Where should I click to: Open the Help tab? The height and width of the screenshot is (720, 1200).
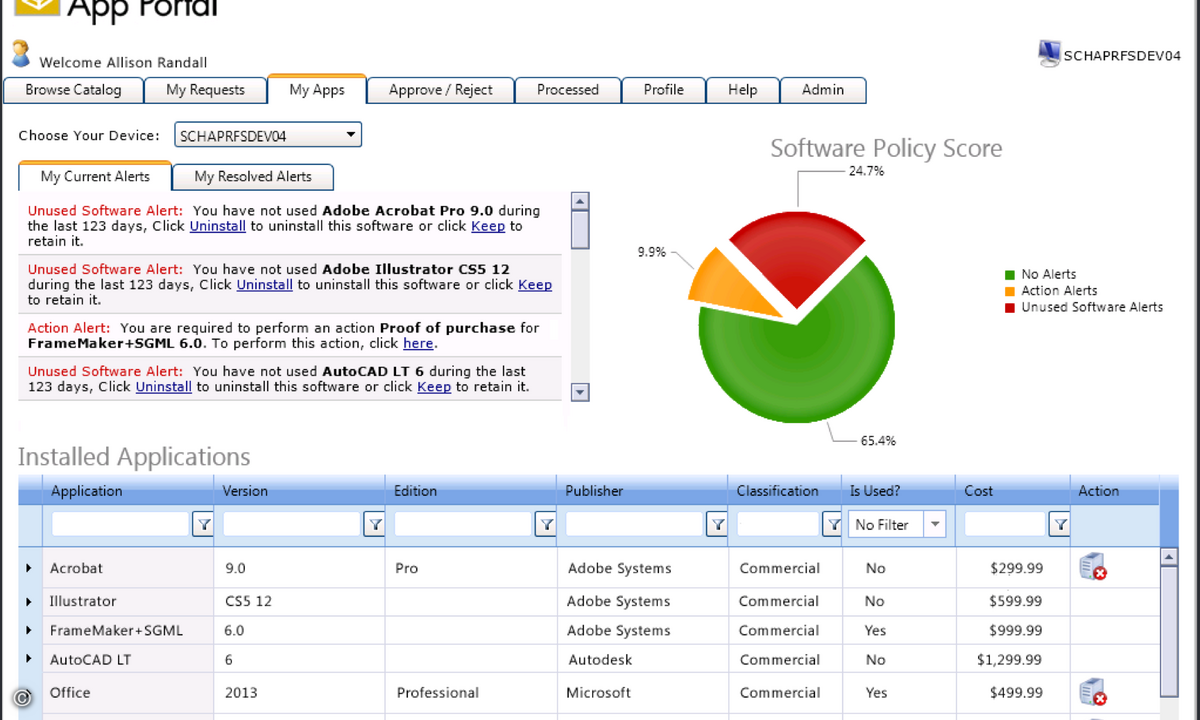(742, 90)
